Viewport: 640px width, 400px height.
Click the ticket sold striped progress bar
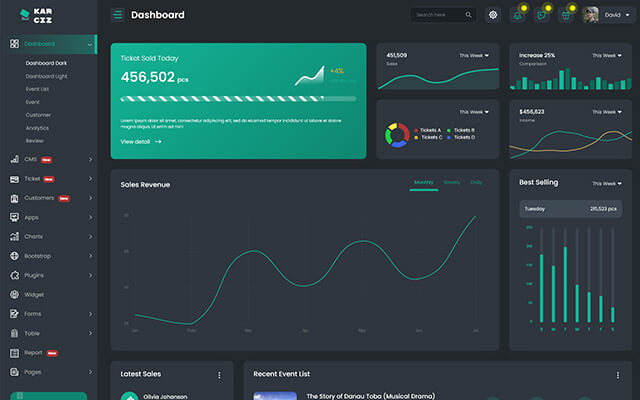238,99
